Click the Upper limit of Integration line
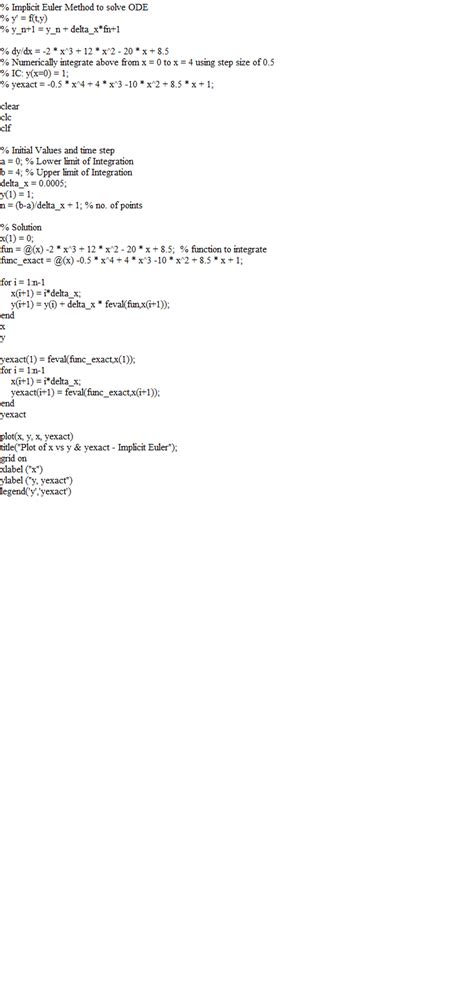 [67, 172]
